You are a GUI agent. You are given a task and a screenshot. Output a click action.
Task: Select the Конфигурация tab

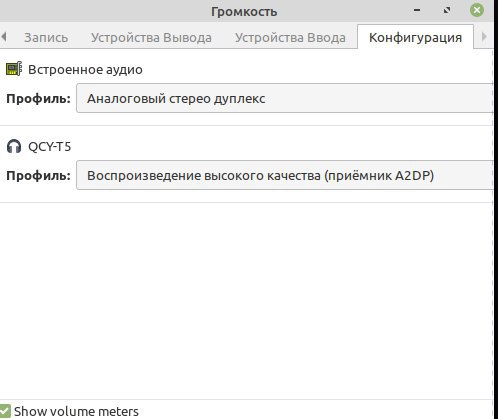coord(415,37)
